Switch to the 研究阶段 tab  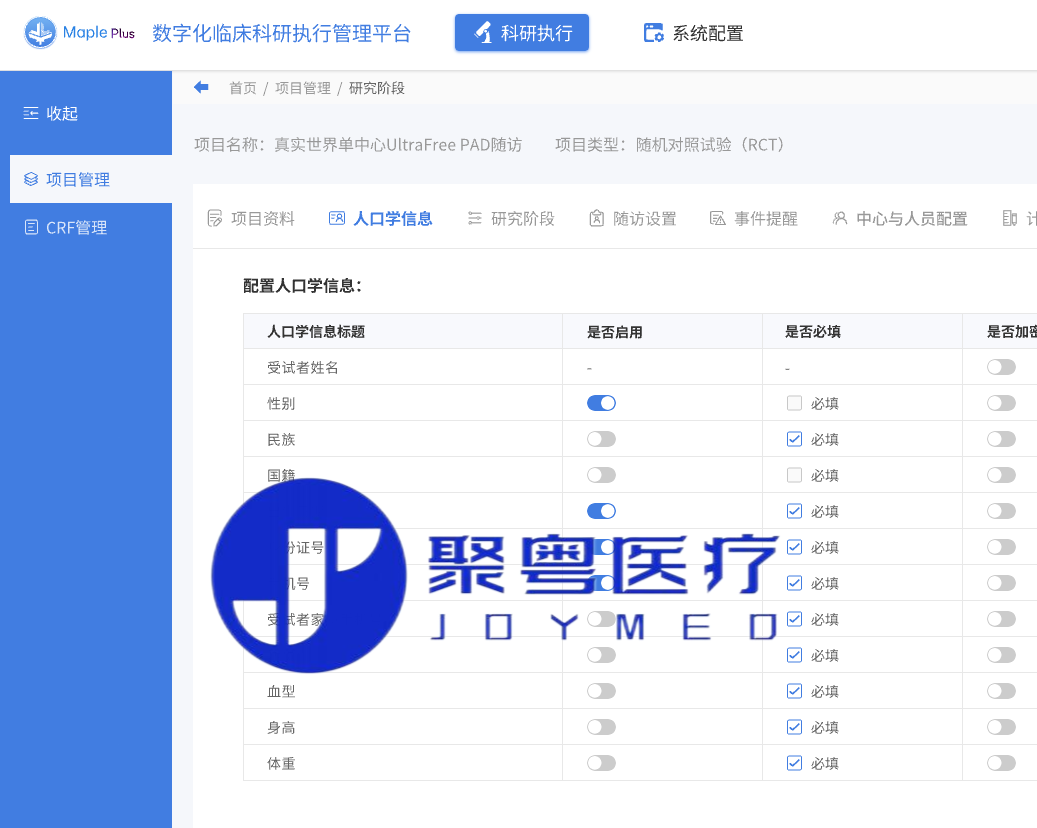point(511,219)
